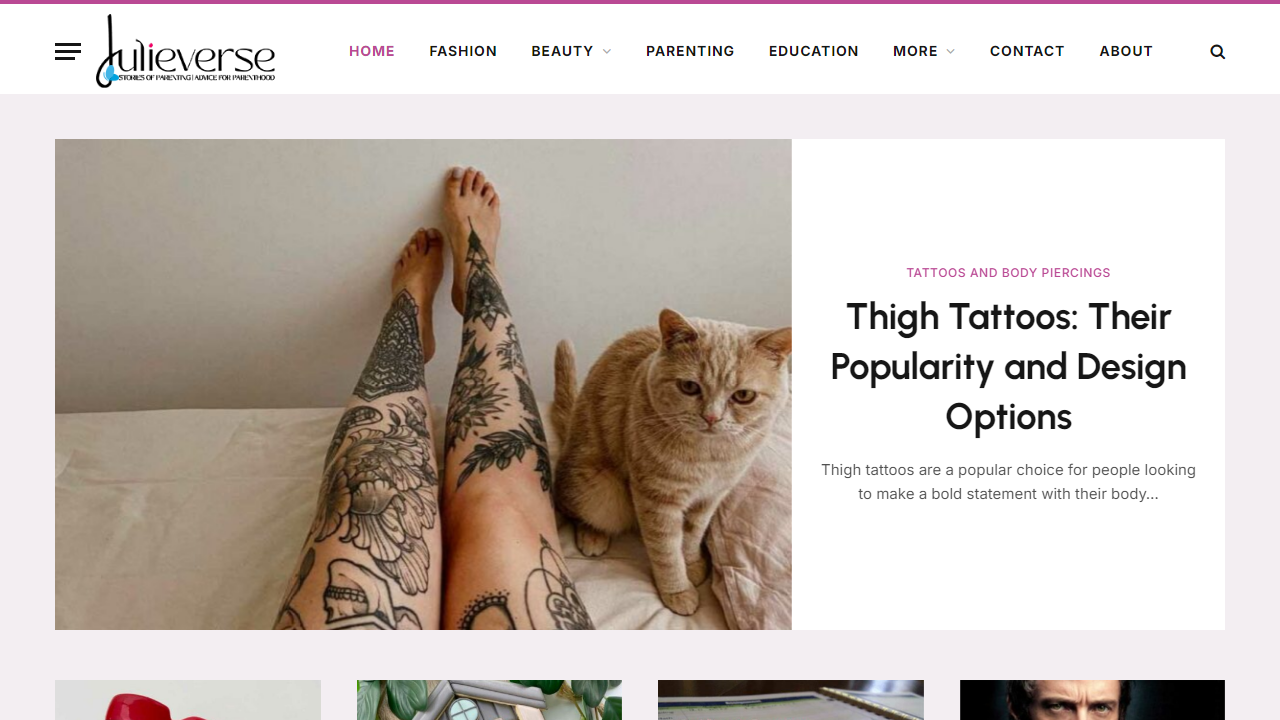This screenshot has width=1280, height=720.
Task: Click the Thigh tattoos excerpt text
Action: pos(1008,482)
